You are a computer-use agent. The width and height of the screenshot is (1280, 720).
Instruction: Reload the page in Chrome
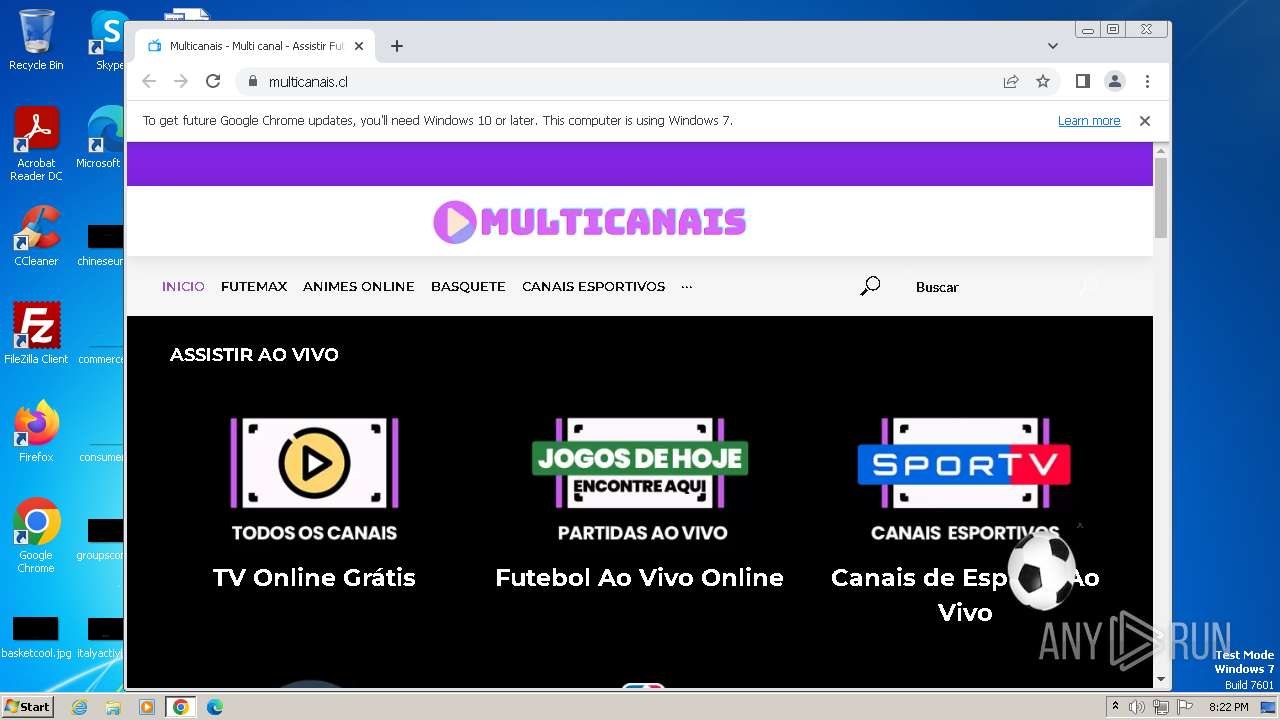(x=213, y=81)
